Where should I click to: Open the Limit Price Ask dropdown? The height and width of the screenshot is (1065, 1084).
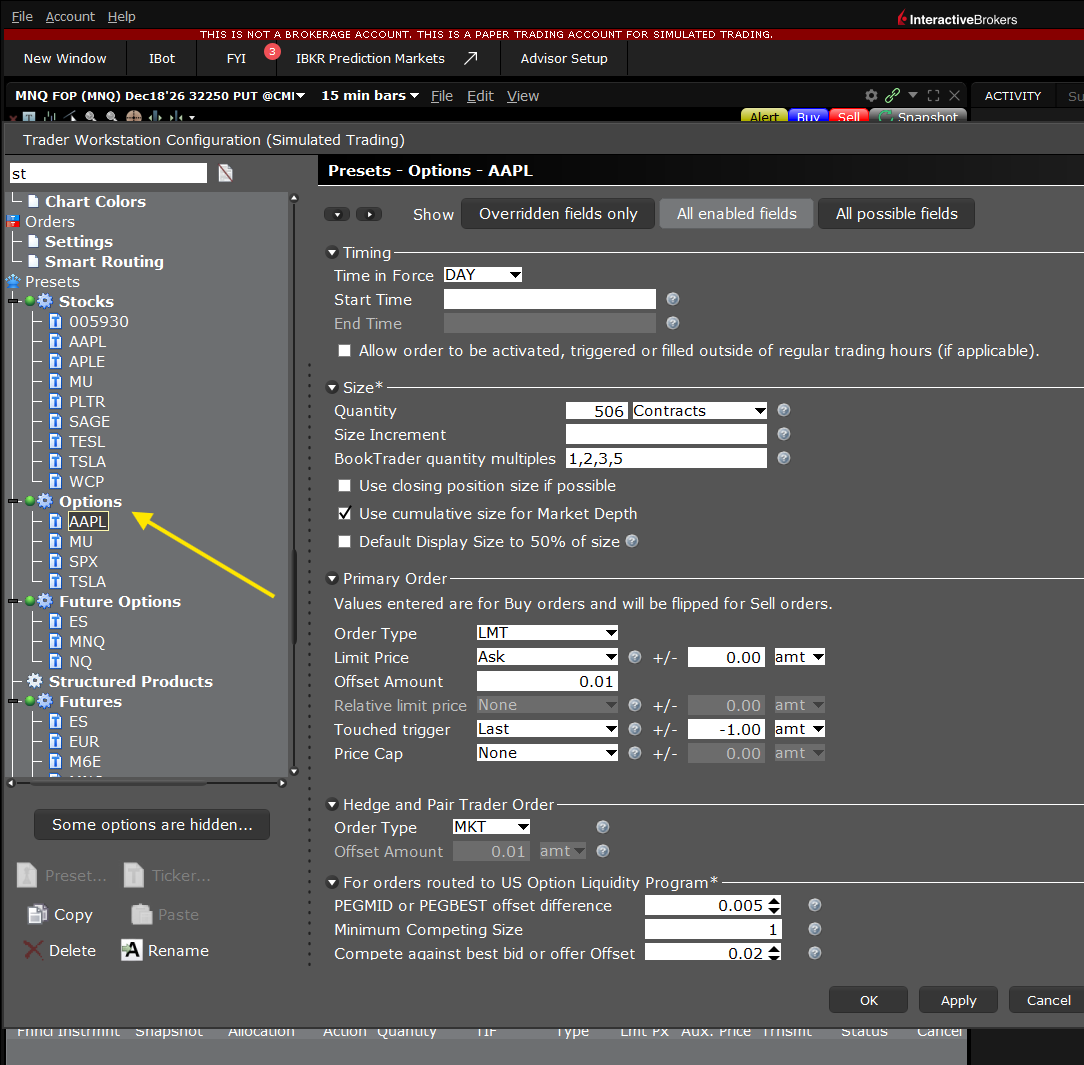coord(547,657)
